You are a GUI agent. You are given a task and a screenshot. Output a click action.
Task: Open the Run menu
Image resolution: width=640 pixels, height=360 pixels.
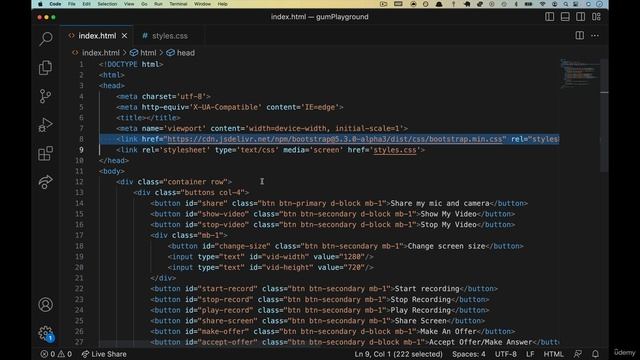tap(158, 4)
